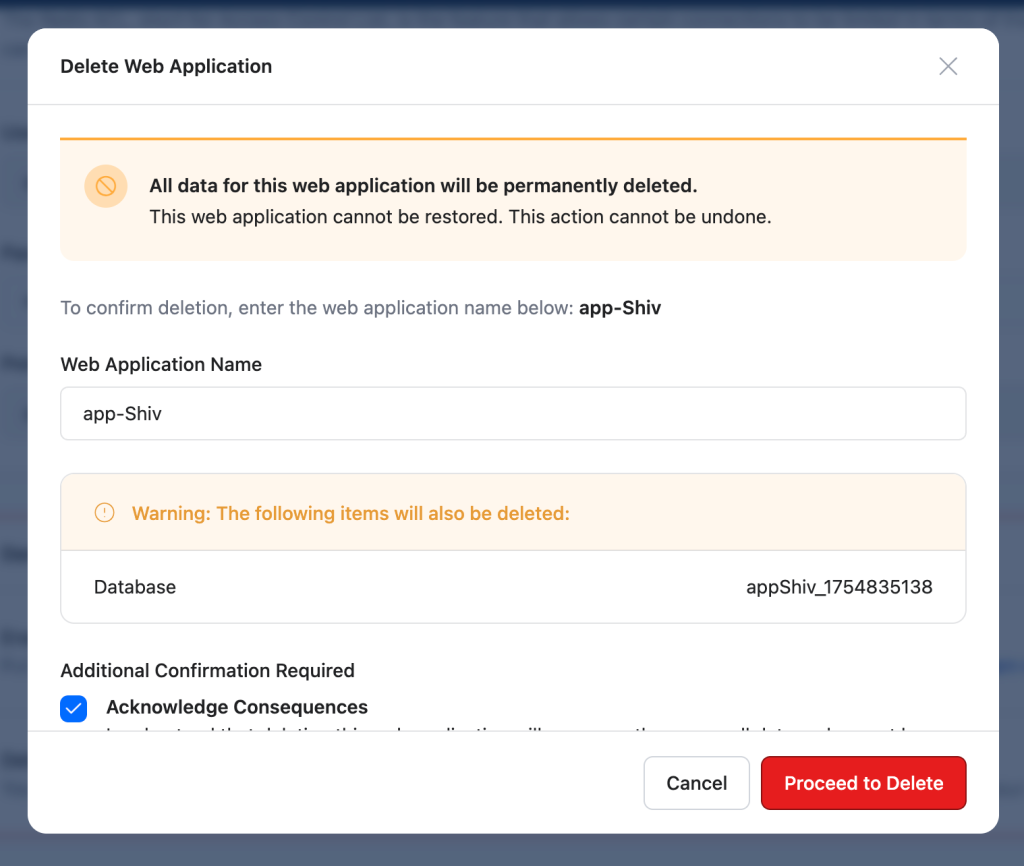
Task: Click the dimmed backdrop outside the dialog
Action: point(512,850)
